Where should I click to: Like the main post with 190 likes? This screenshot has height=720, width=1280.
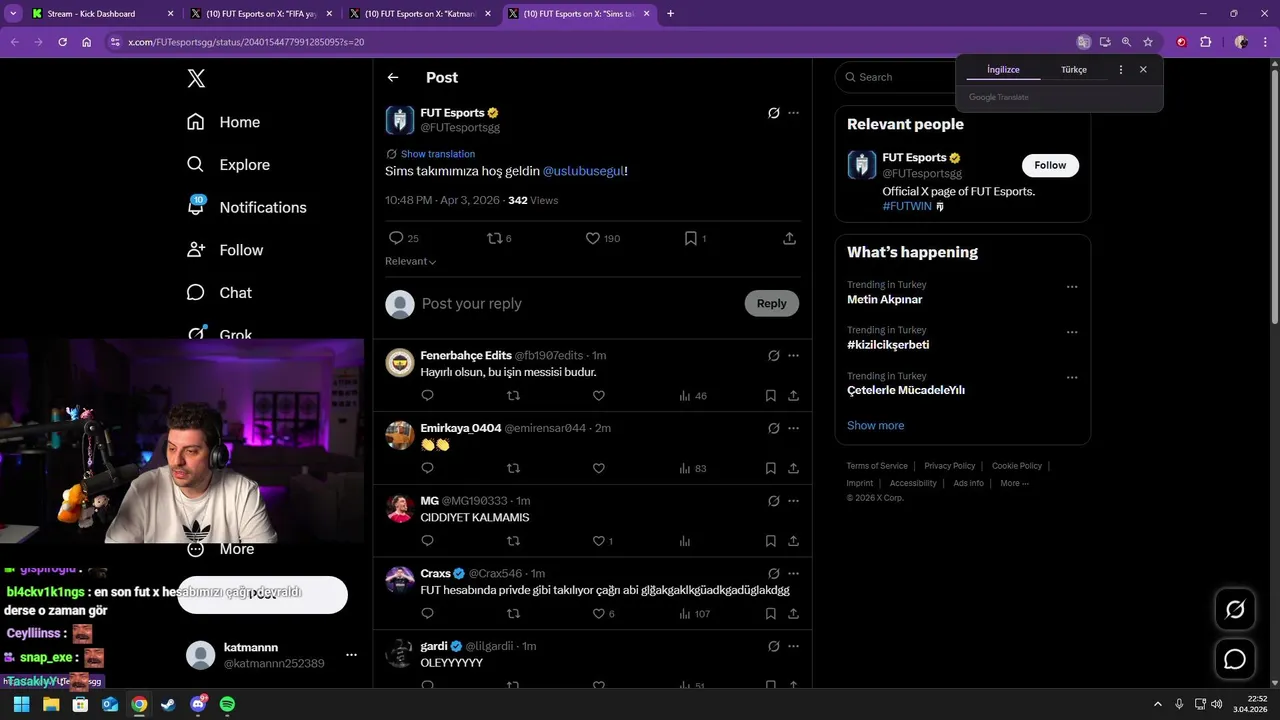592,238
